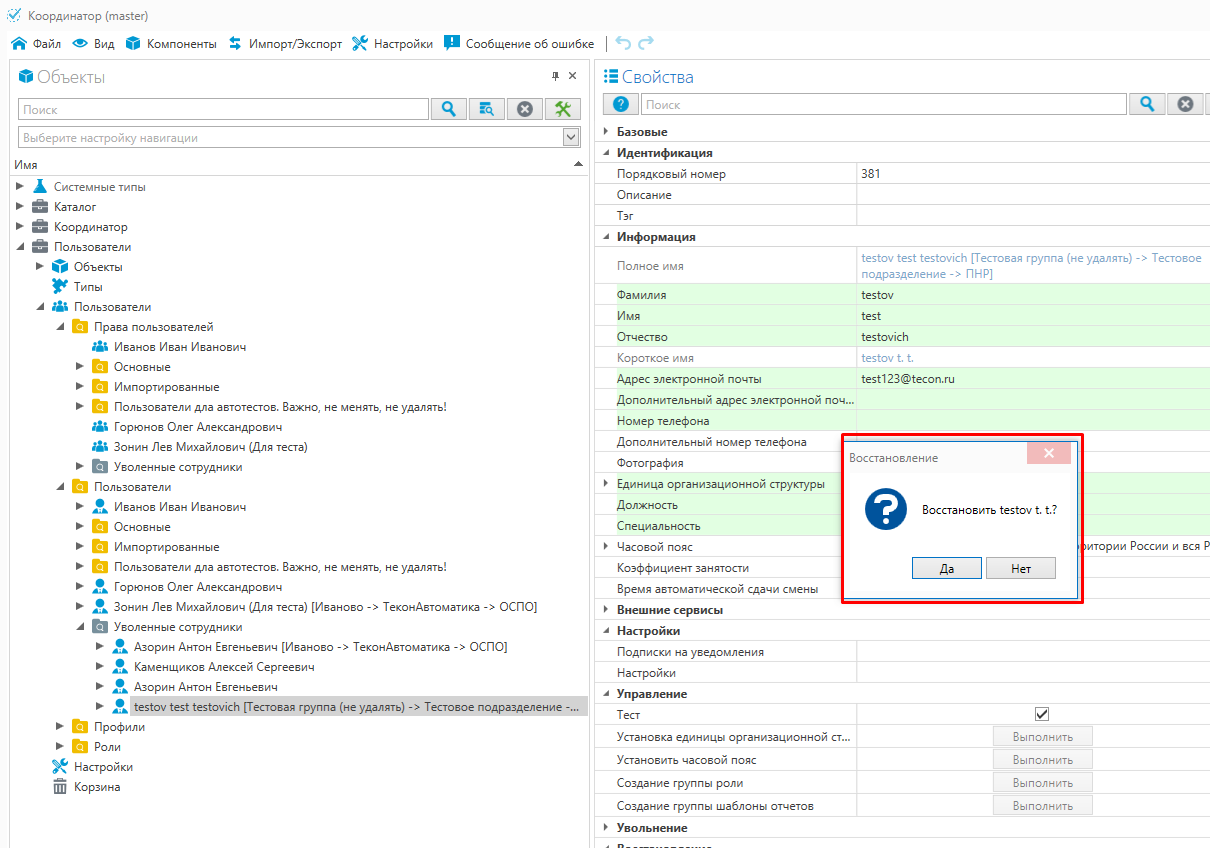Collapse the Идентификация property group
The height and width of the screenshot is (848, 1210).
click(x=605, y=153)
